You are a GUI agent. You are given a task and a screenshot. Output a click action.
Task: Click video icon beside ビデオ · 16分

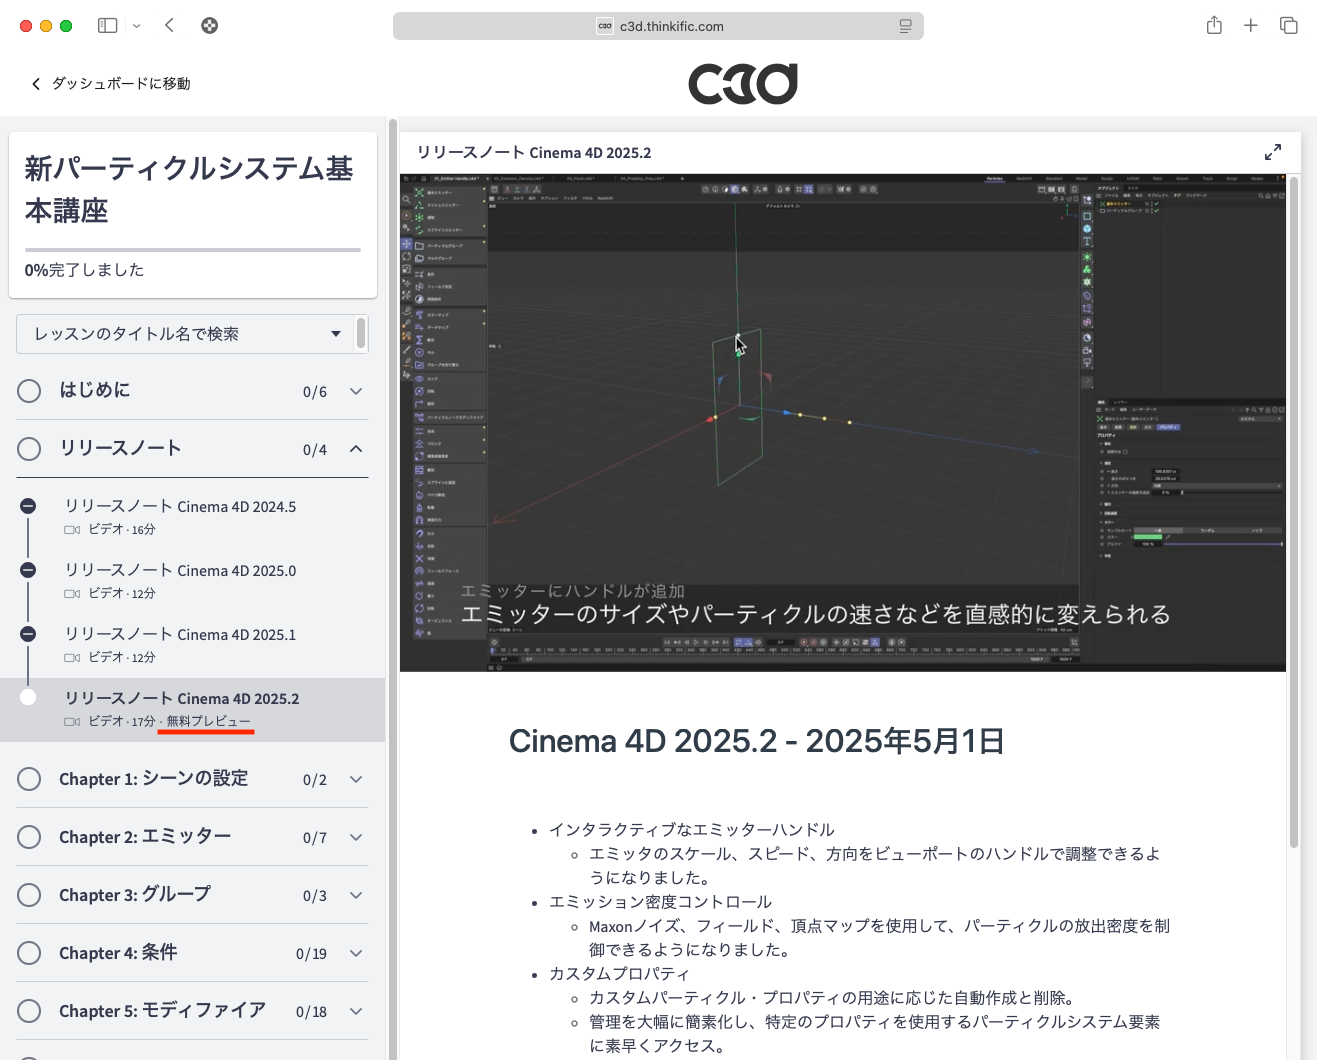click(72, 530)
